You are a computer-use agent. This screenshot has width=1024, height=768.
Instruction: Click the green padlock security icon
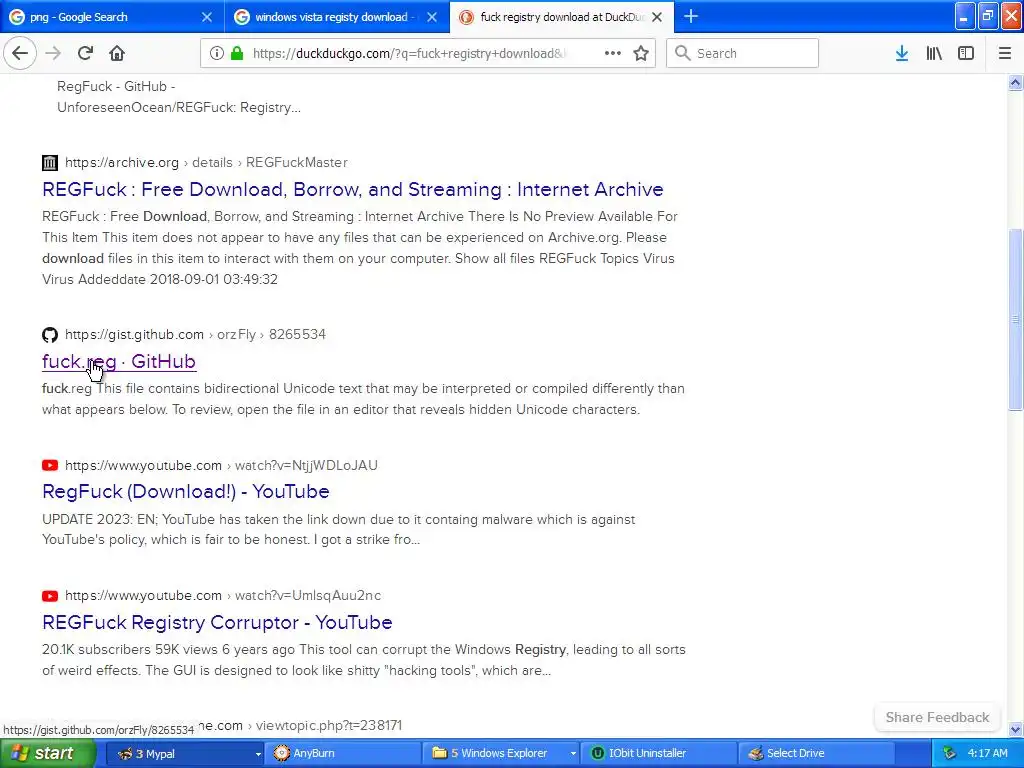pyautogui.click(x=237, y=54)
